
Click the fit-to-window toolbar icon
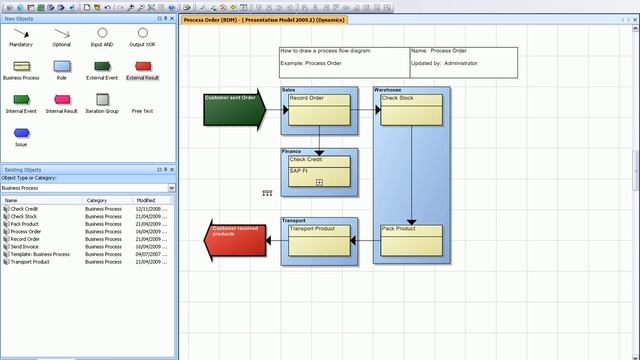point(151,7)
